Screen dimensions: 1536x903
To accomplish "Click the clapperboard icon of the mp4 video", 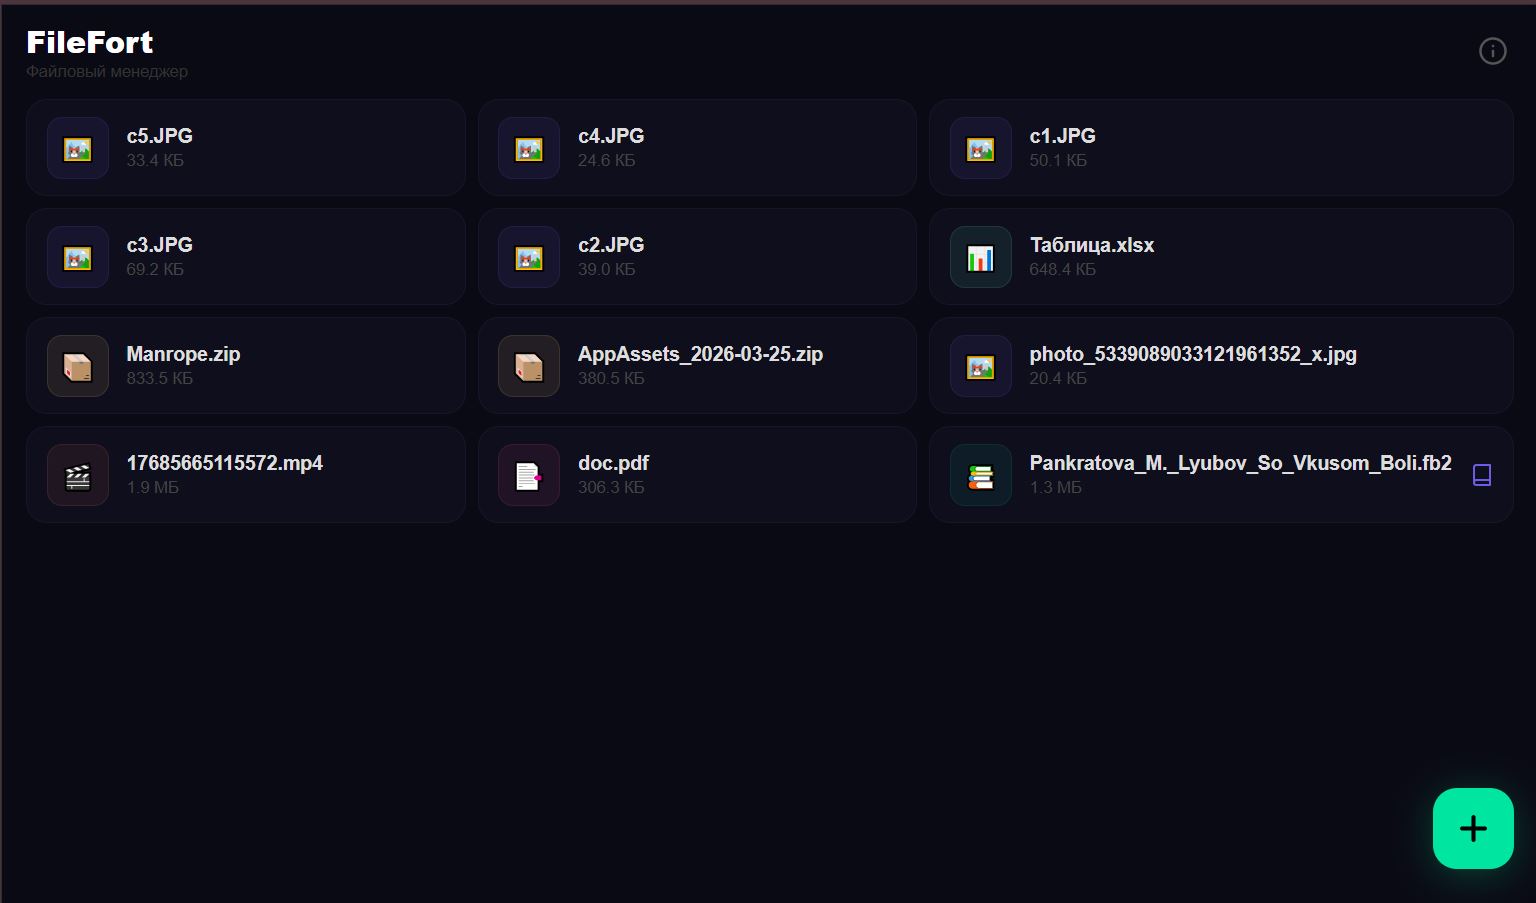I will tap(78, 476).
